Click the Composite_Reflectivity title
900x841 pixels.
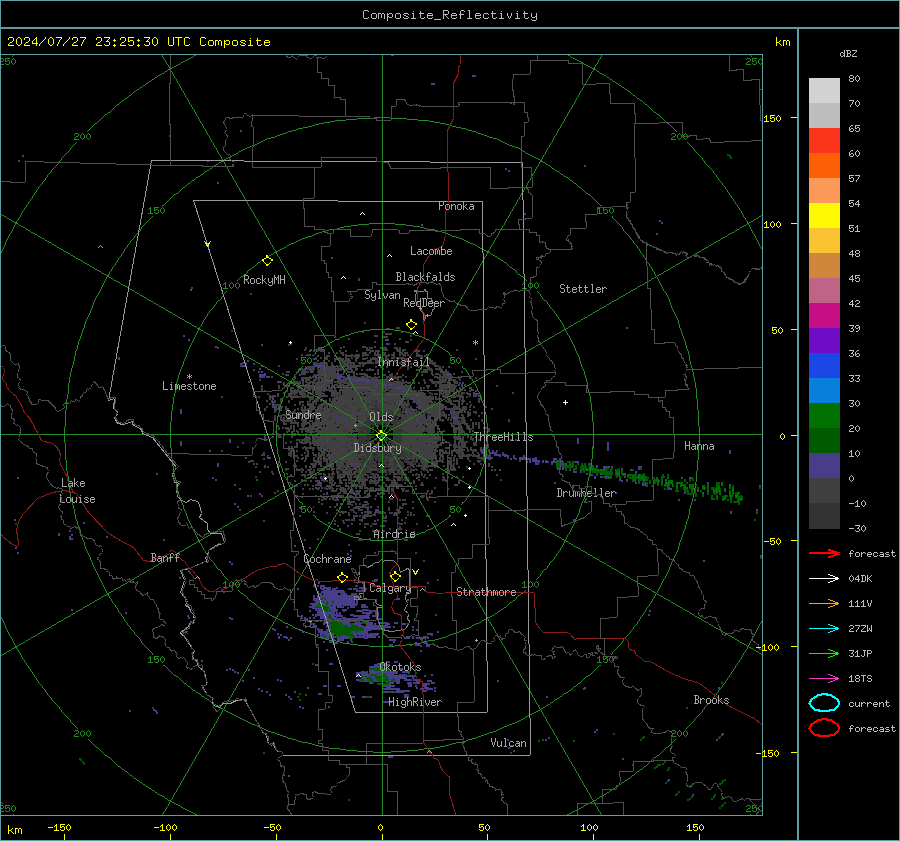click(450, 15)
